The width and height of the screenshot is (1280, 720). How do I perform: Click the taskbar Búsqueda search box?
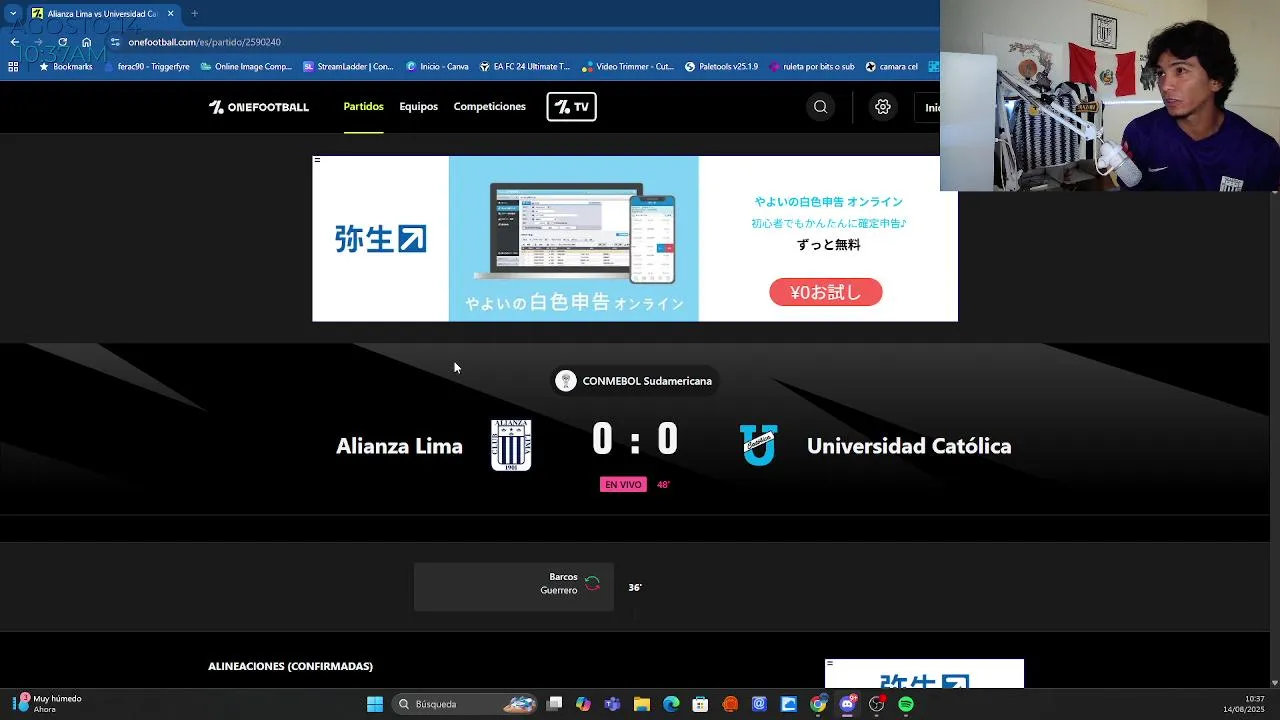click(465, 704)
